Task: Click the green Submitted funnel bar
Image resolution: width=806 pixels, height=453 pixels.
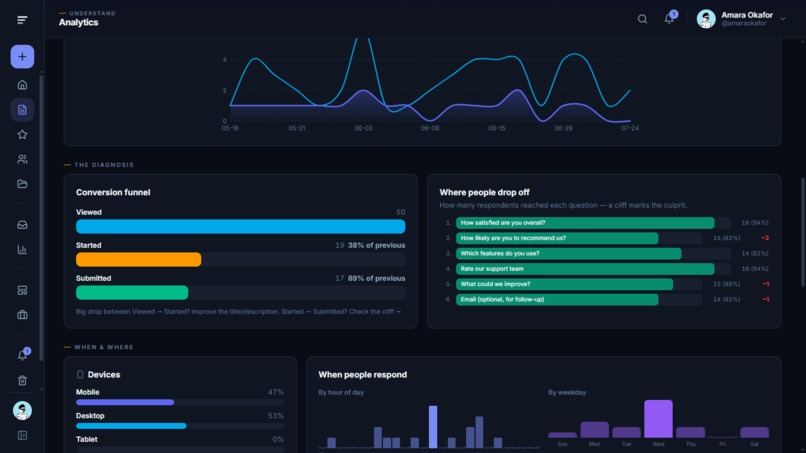Action: [132, 293]
